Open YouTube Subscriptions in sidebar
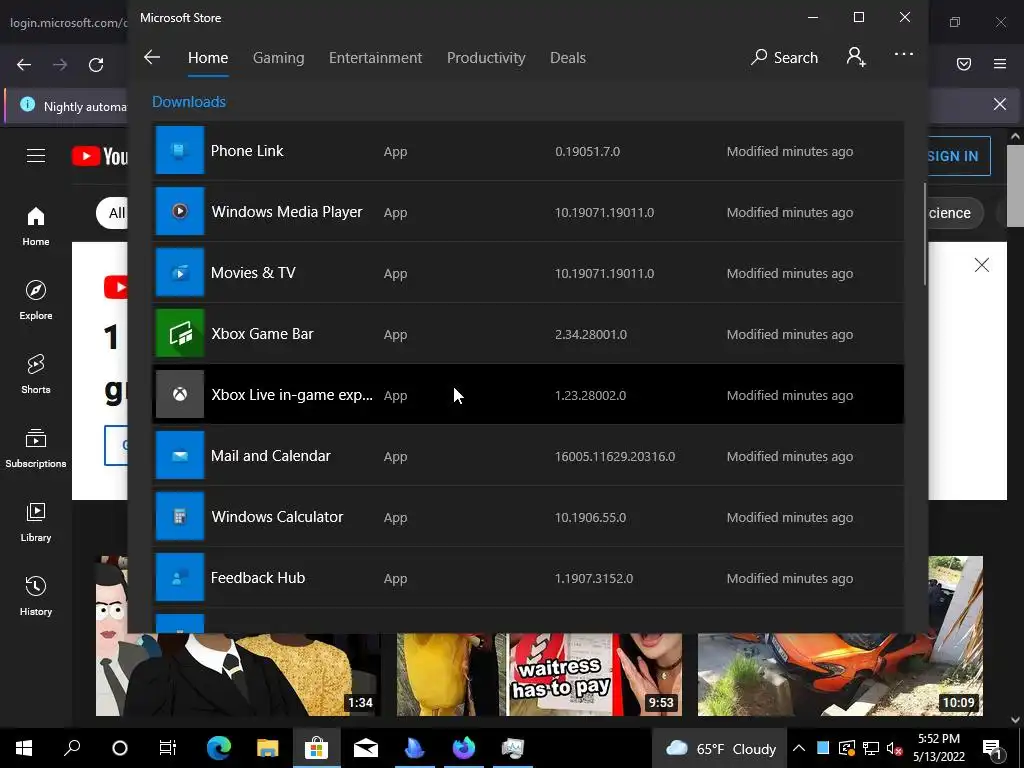This screenshot has width=1024, height=768. (x=36, y=448)
